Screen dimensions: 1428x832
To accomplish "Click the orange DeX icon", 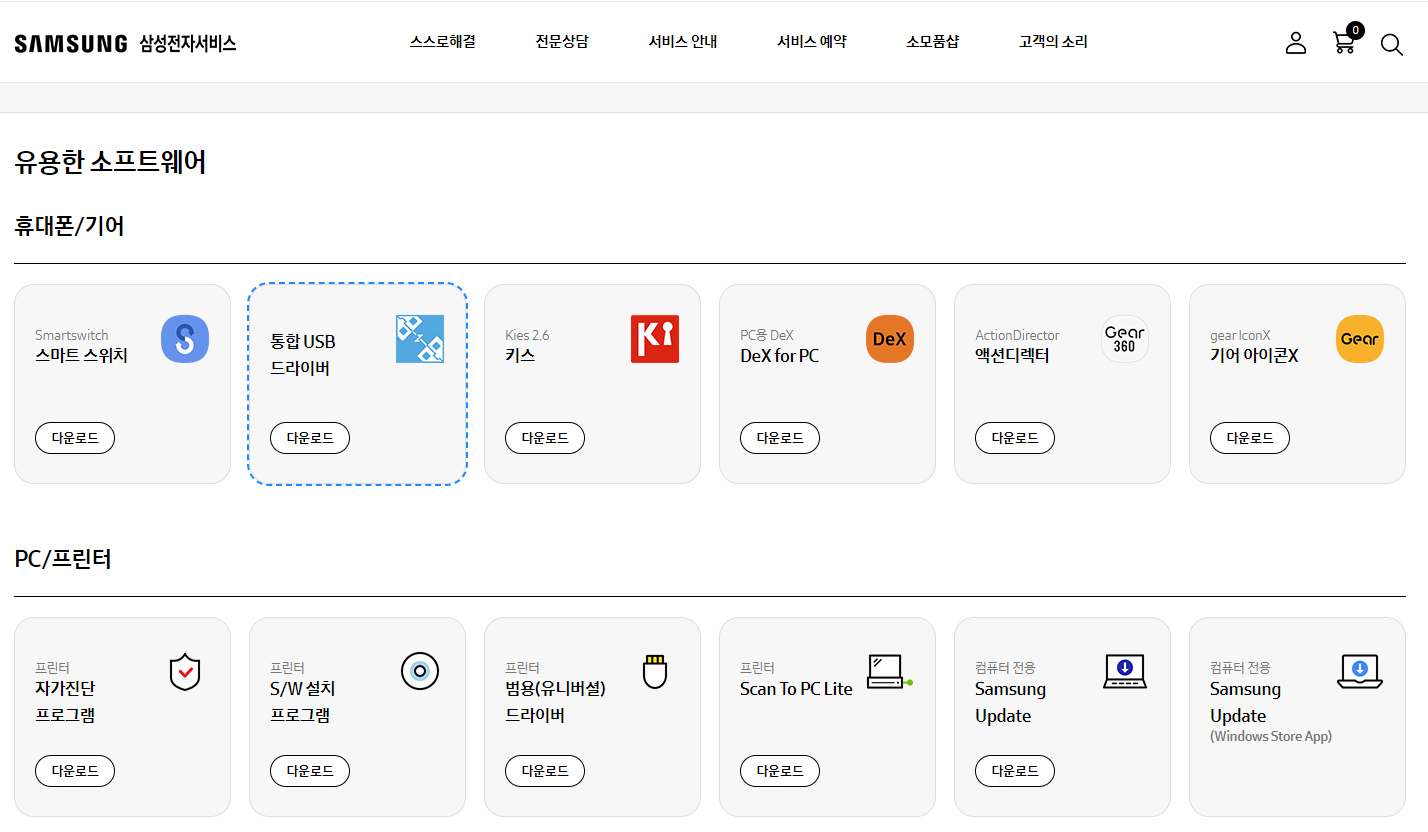I will pyautogui.click(x=890, y=339).
